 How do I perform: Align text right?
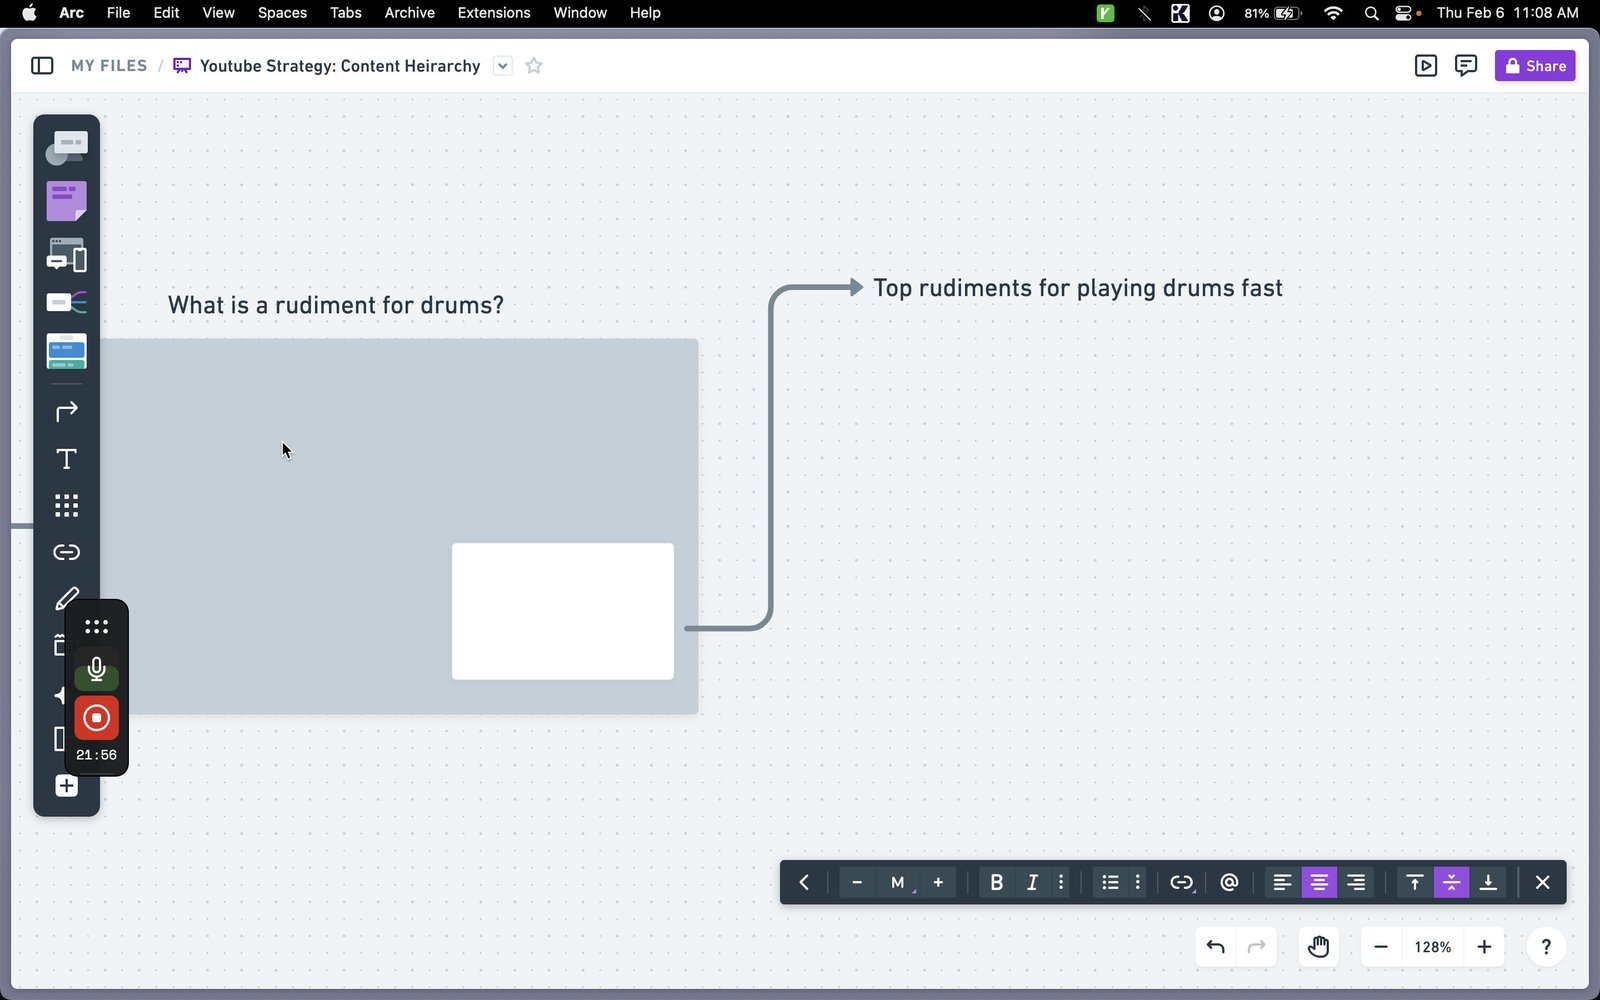[x=1356, y=882]
